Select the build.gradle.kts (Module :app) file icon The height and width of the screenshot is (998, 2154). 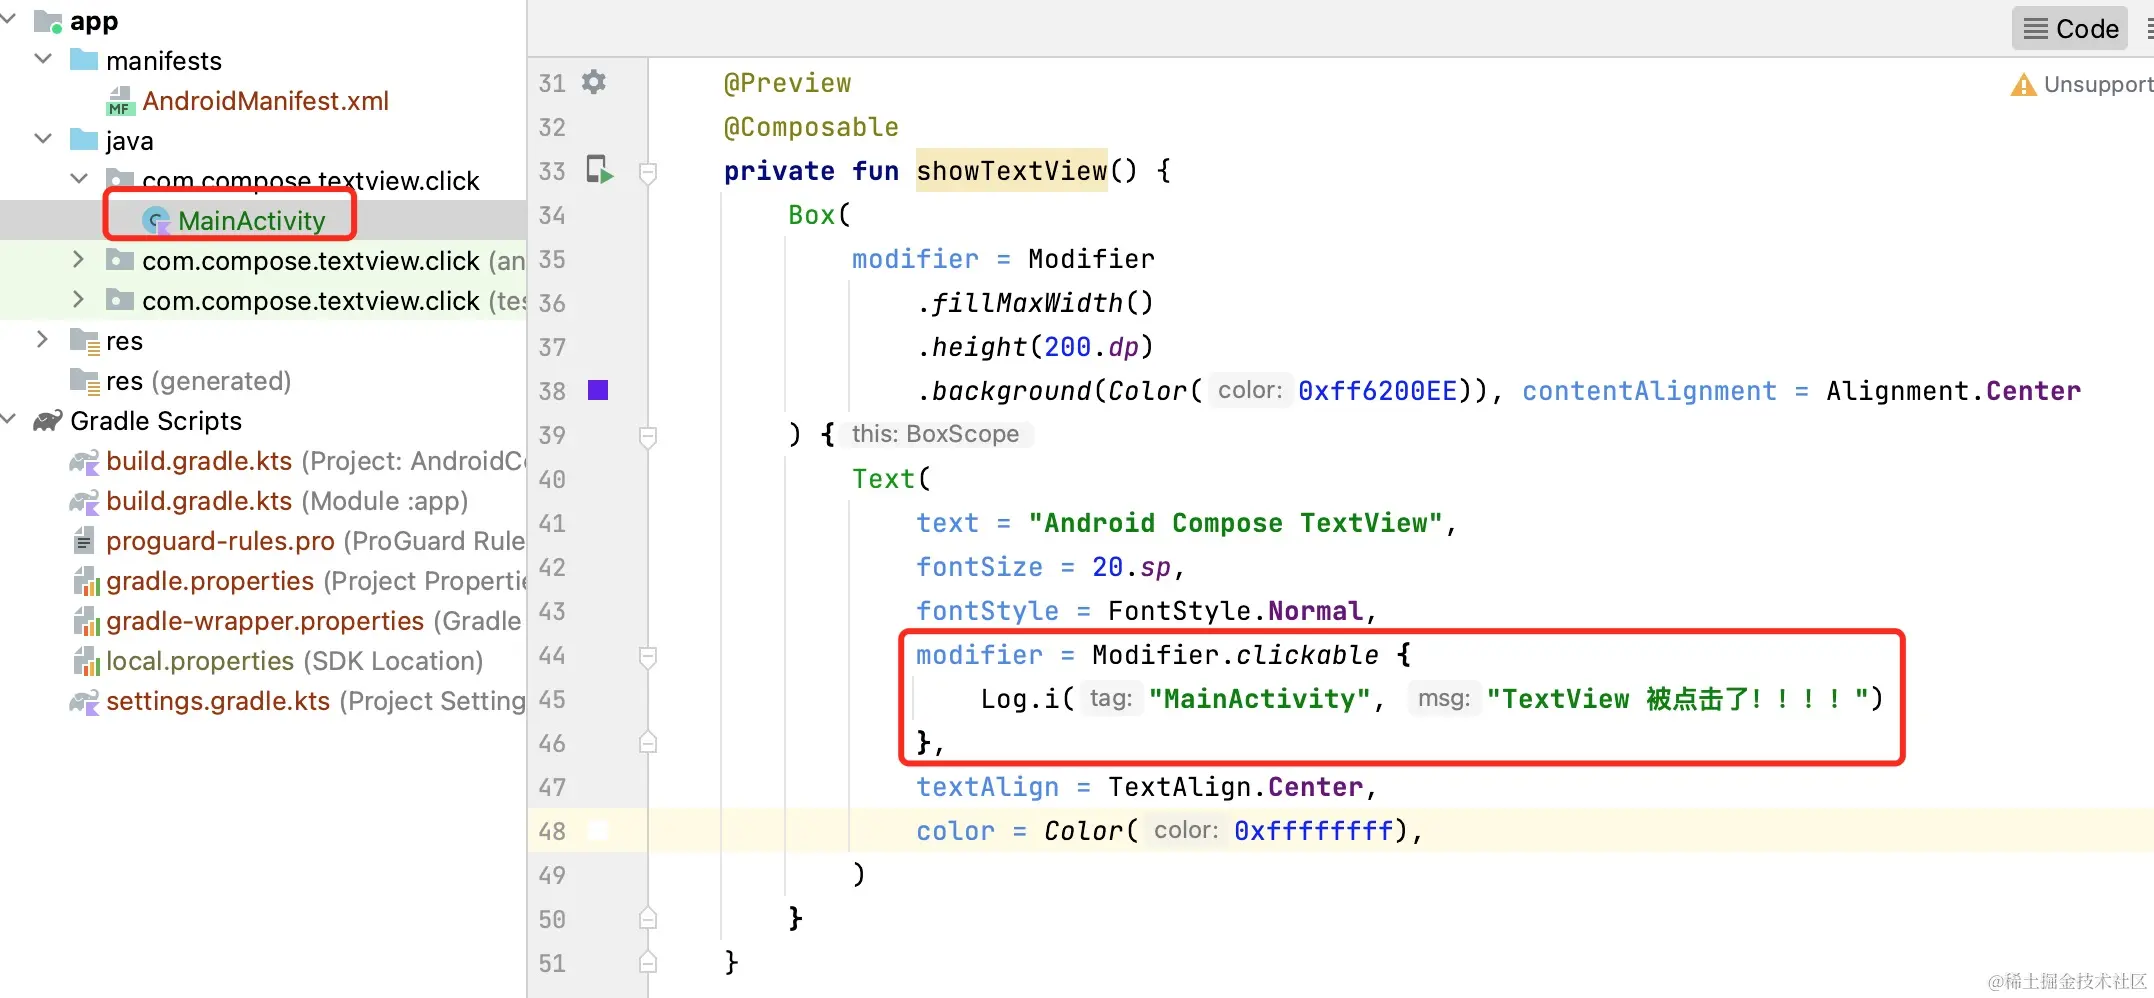click(85, 501)
